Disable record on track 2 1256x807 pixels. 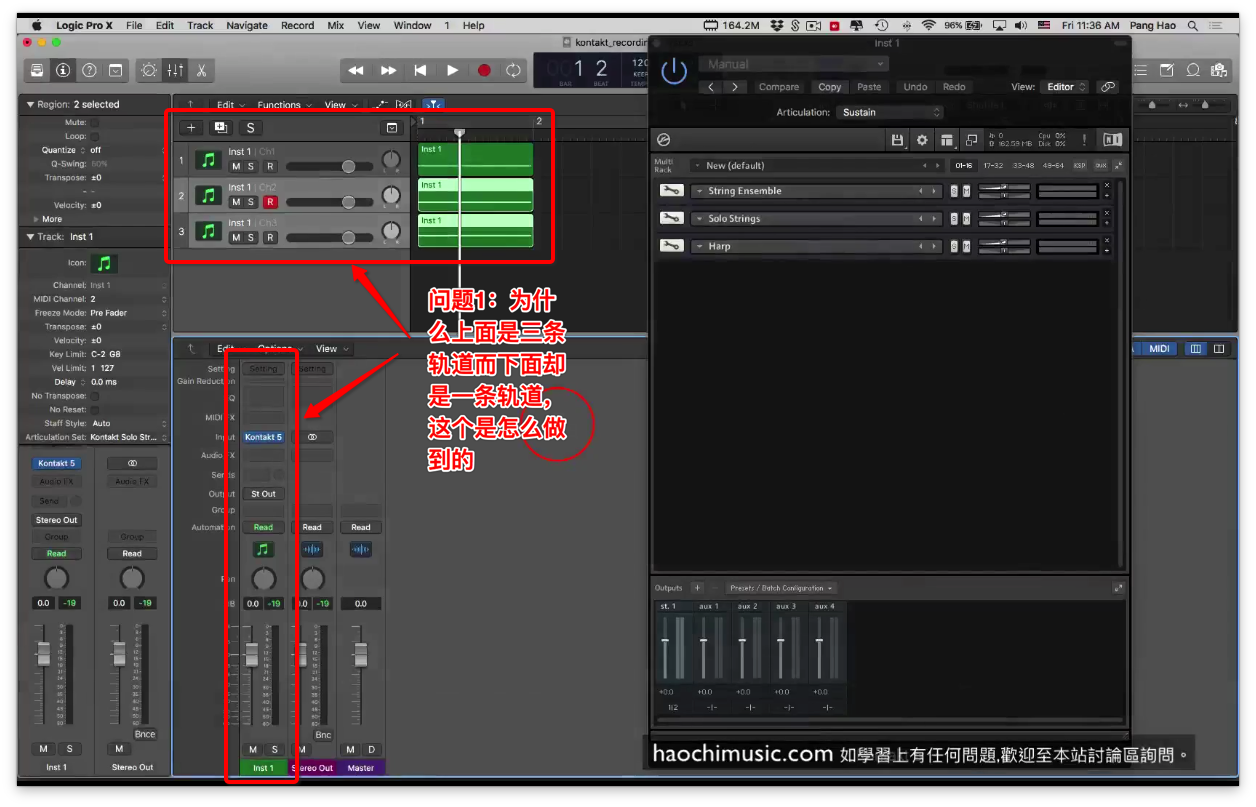(x=270, y=202)
